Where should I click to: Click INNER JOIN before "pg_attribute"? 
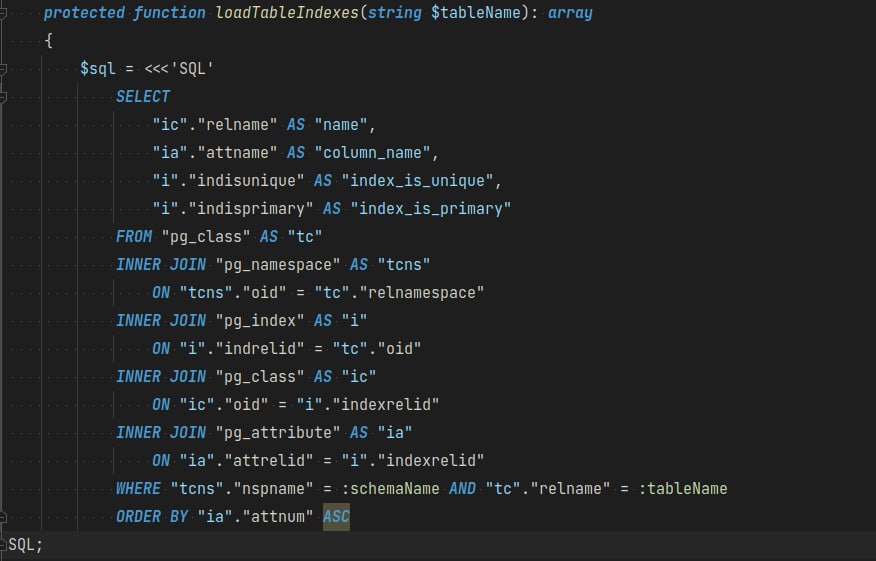[161, 432]
